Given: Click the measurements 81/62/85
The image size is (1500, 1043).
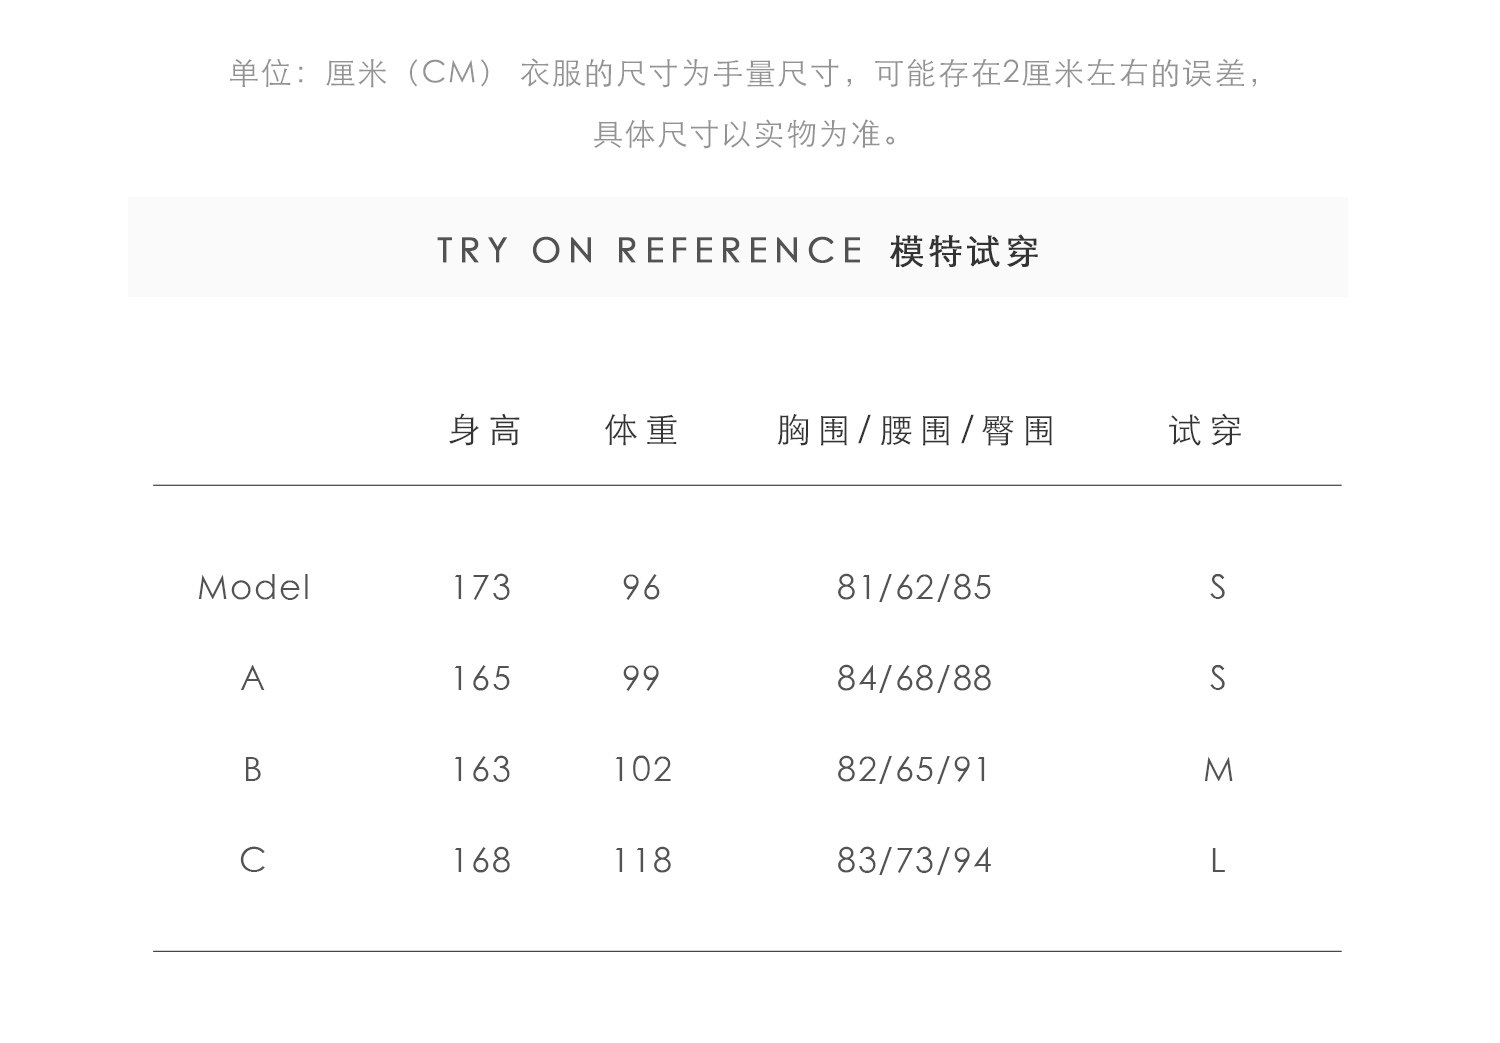Looking at the screenshot, I should [x=914, y=588].
